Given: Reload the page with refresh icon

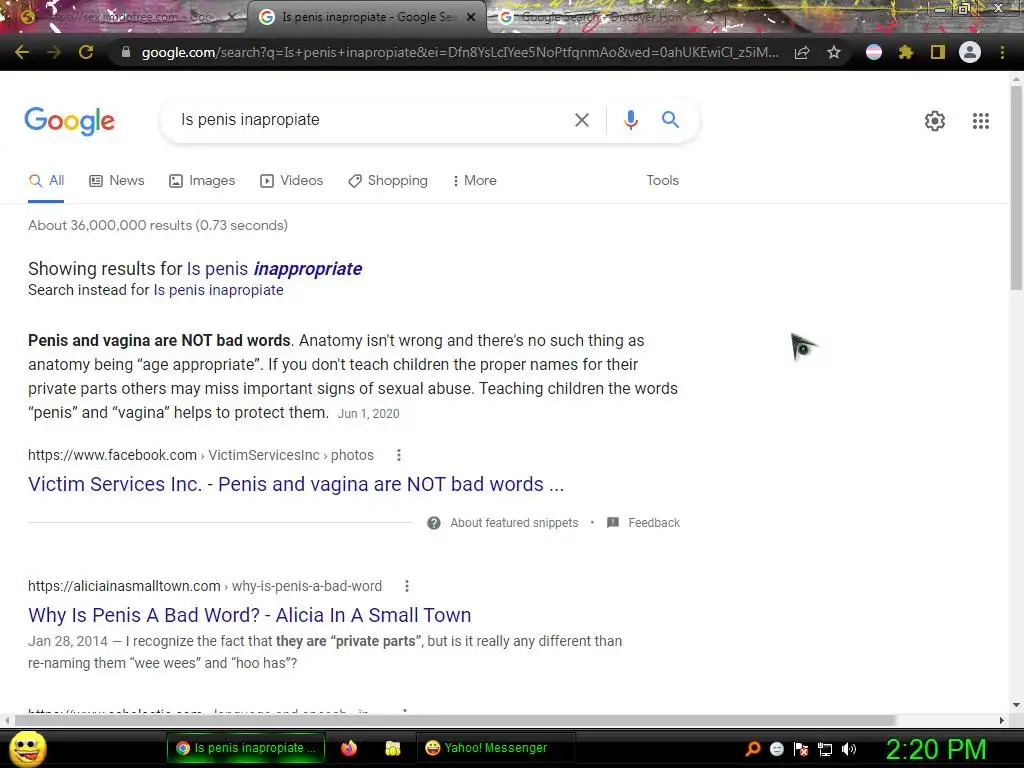Looking at the screenshot, I should (86, 52).
